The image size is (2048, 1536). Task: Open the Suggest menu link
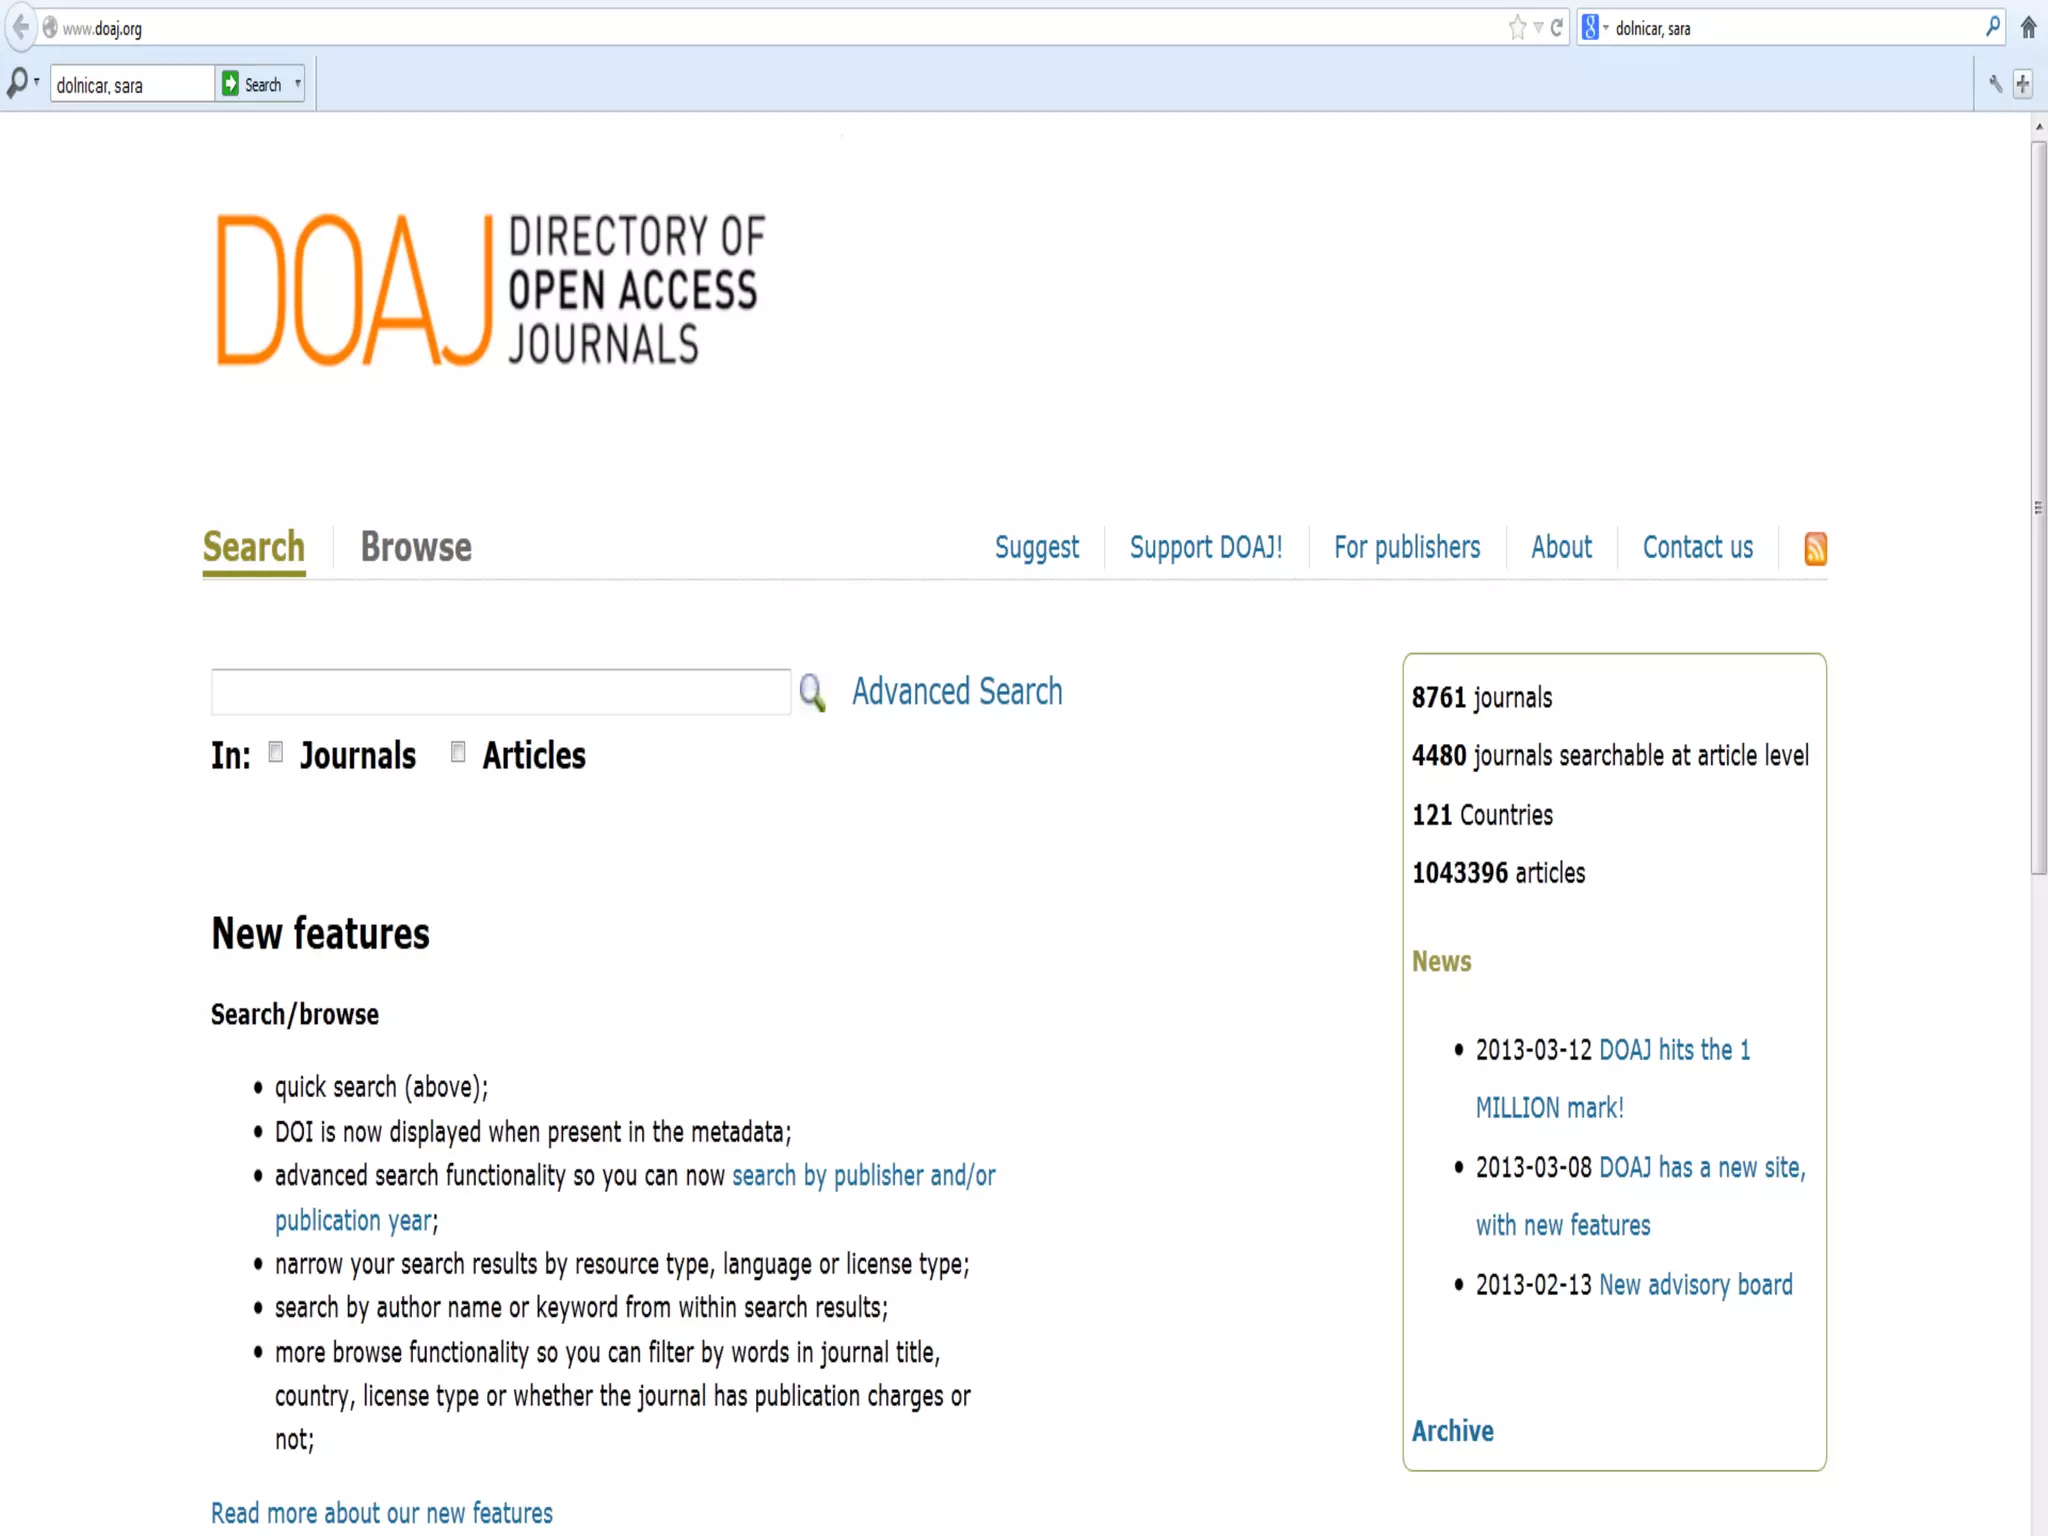tap(1037, 548)
